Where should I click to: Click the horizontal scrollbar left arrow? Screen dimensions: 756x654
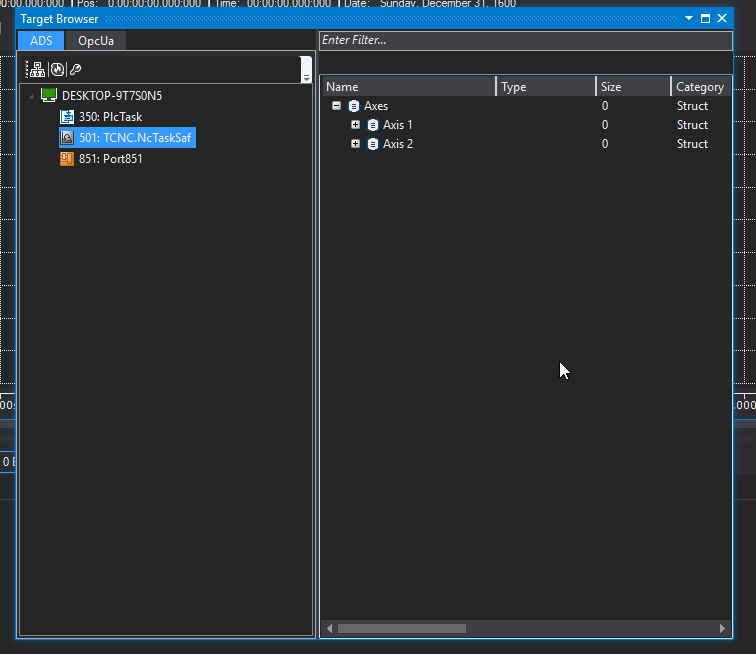point(330,628)
